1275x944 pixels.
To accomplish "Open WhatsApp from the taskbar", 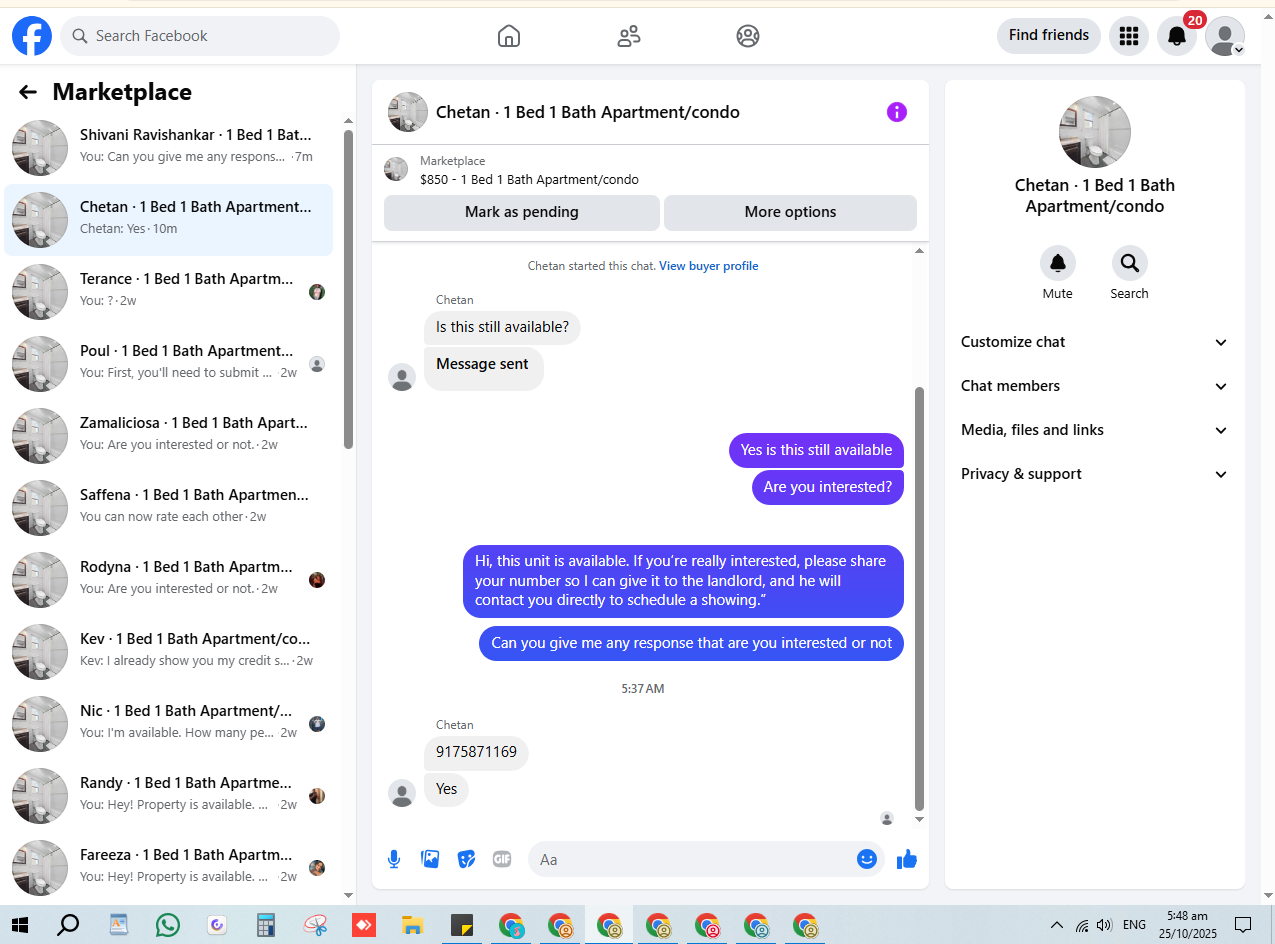I will pos(168,925).
